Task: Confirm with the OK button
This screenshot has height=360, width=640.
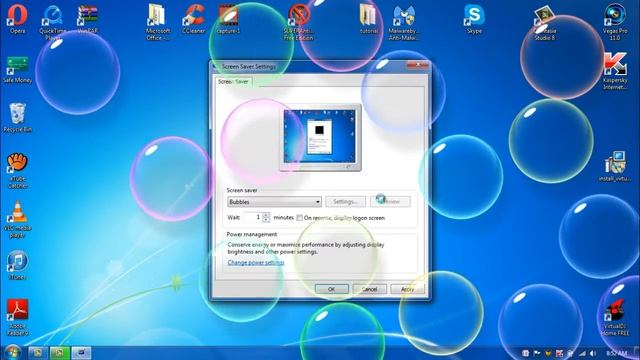Action: [x=331, y=289]
